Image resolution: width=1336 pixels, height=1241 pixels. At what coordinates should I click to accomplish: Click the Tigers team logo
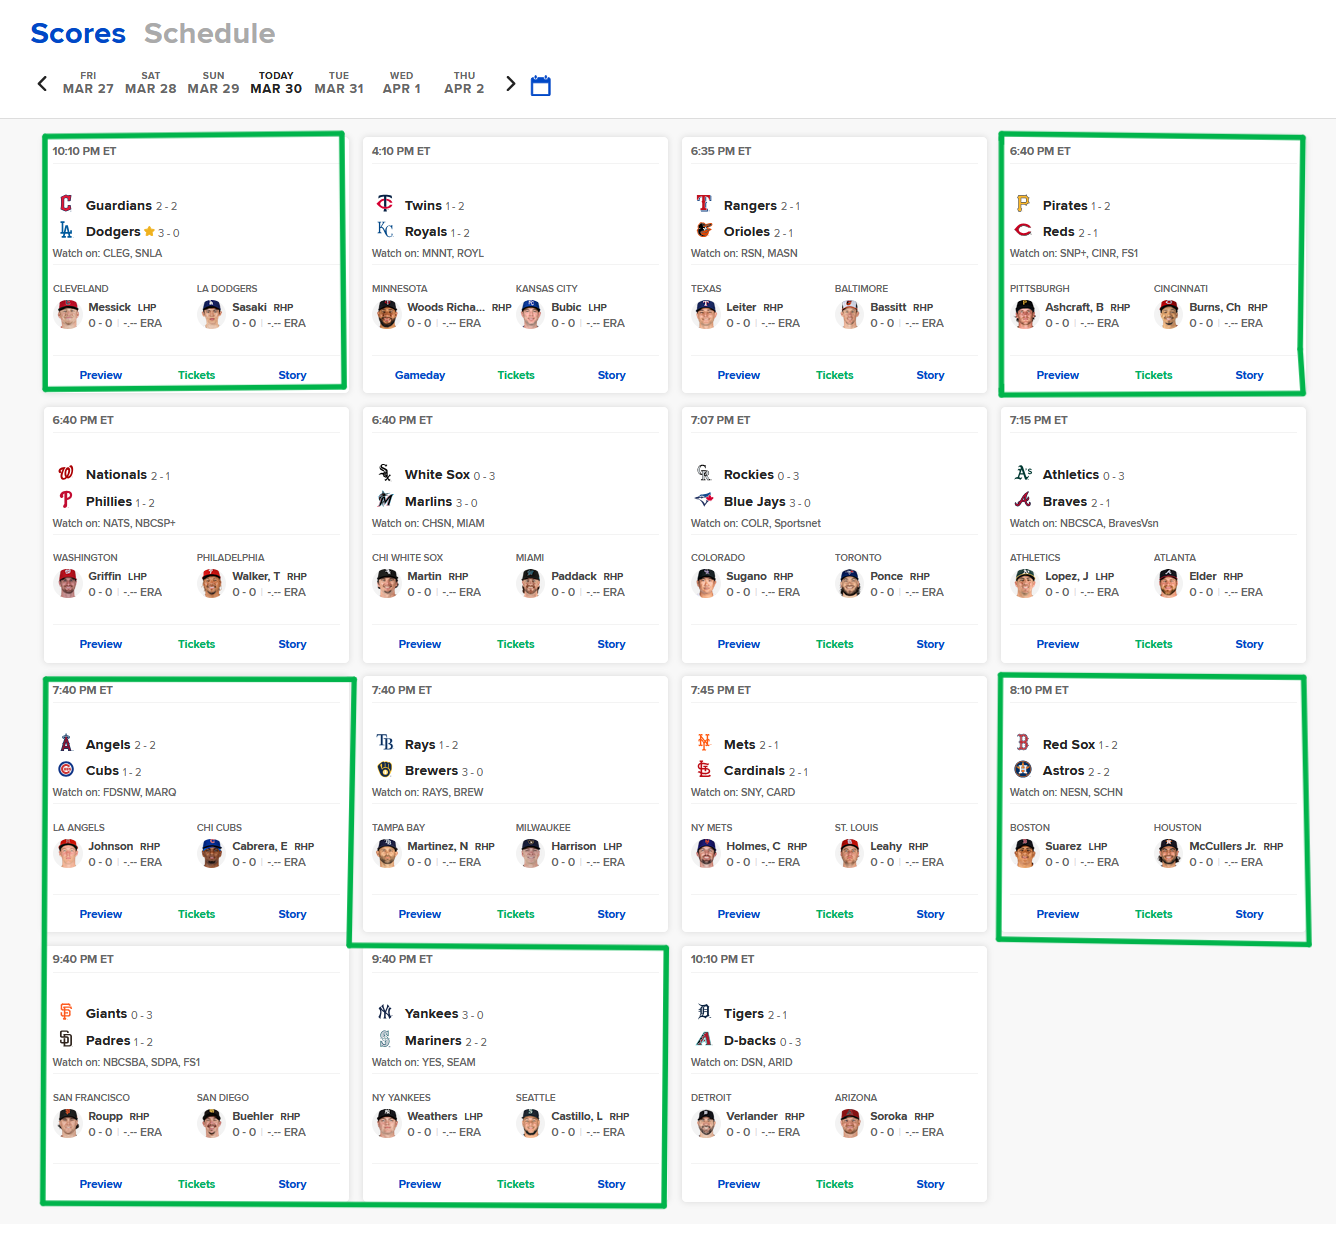[x=704, y=1012]
